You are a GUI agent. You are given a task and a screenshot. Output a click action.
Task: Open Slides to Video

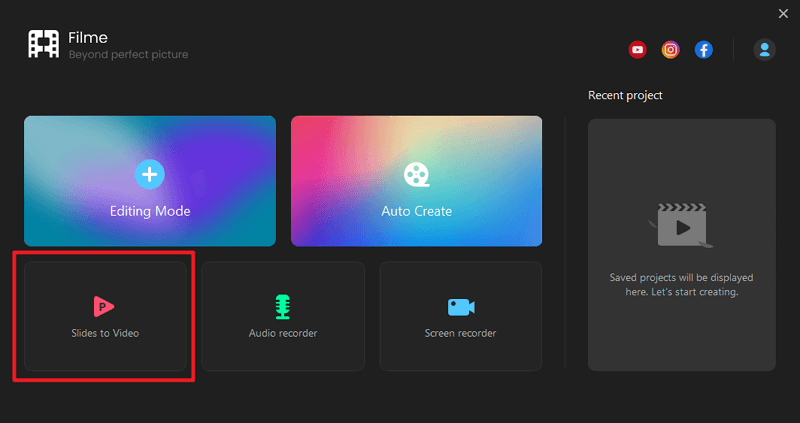105,316
